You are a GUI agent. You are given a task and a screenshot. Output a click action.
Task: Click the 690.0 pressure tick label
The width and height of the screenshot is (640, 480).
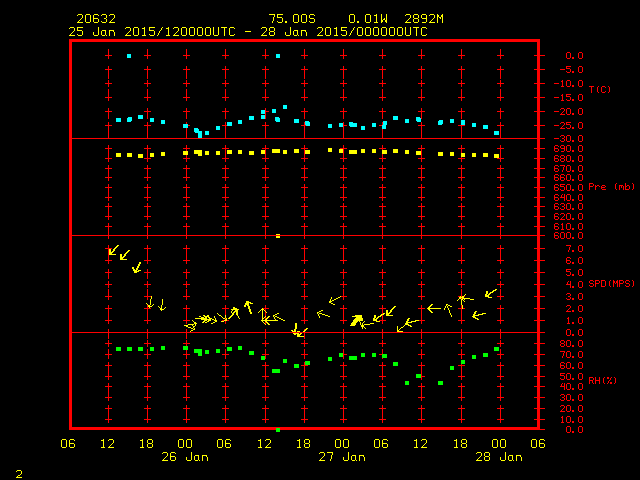(569, 149)
